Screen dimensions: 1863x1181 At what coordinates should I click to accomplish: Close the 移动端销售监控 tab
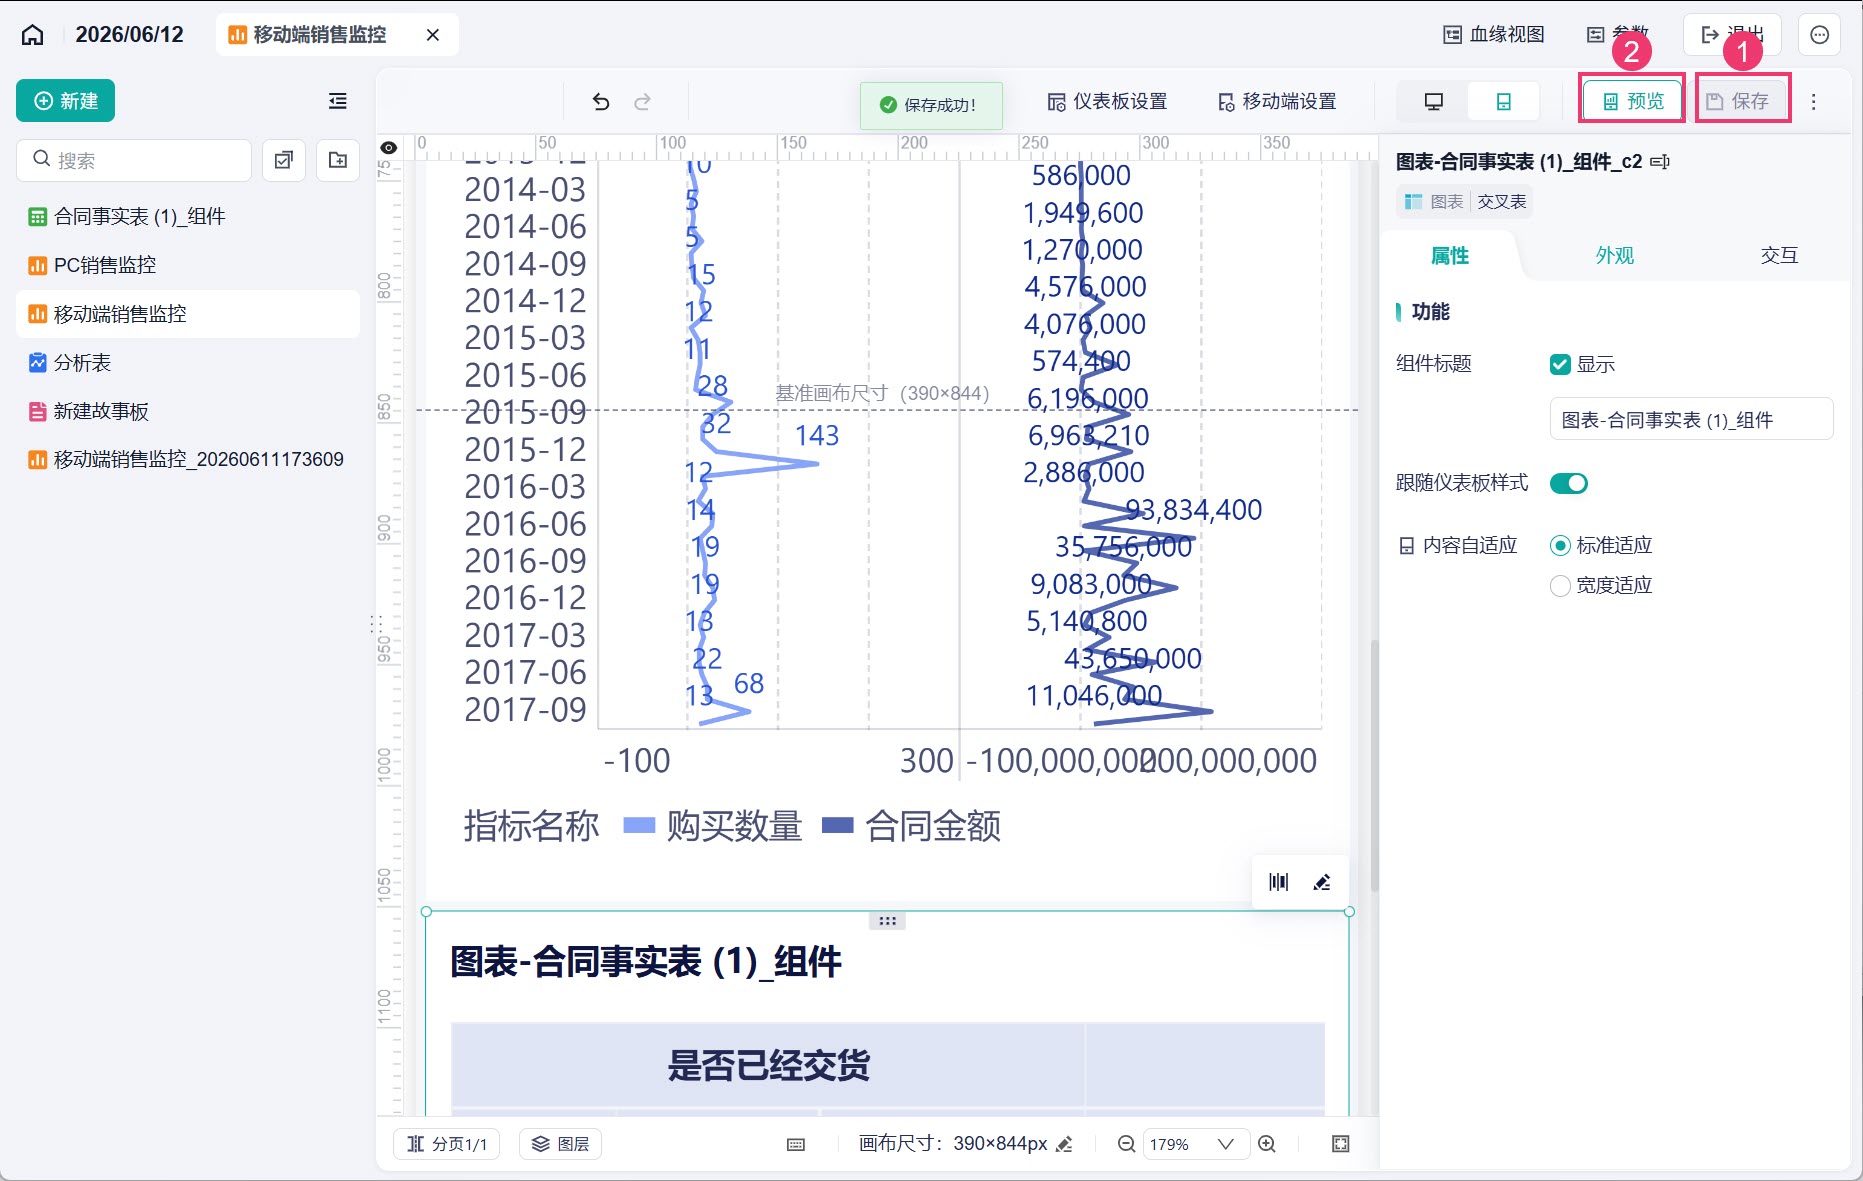pyautogui.click(x=433, y=35)
